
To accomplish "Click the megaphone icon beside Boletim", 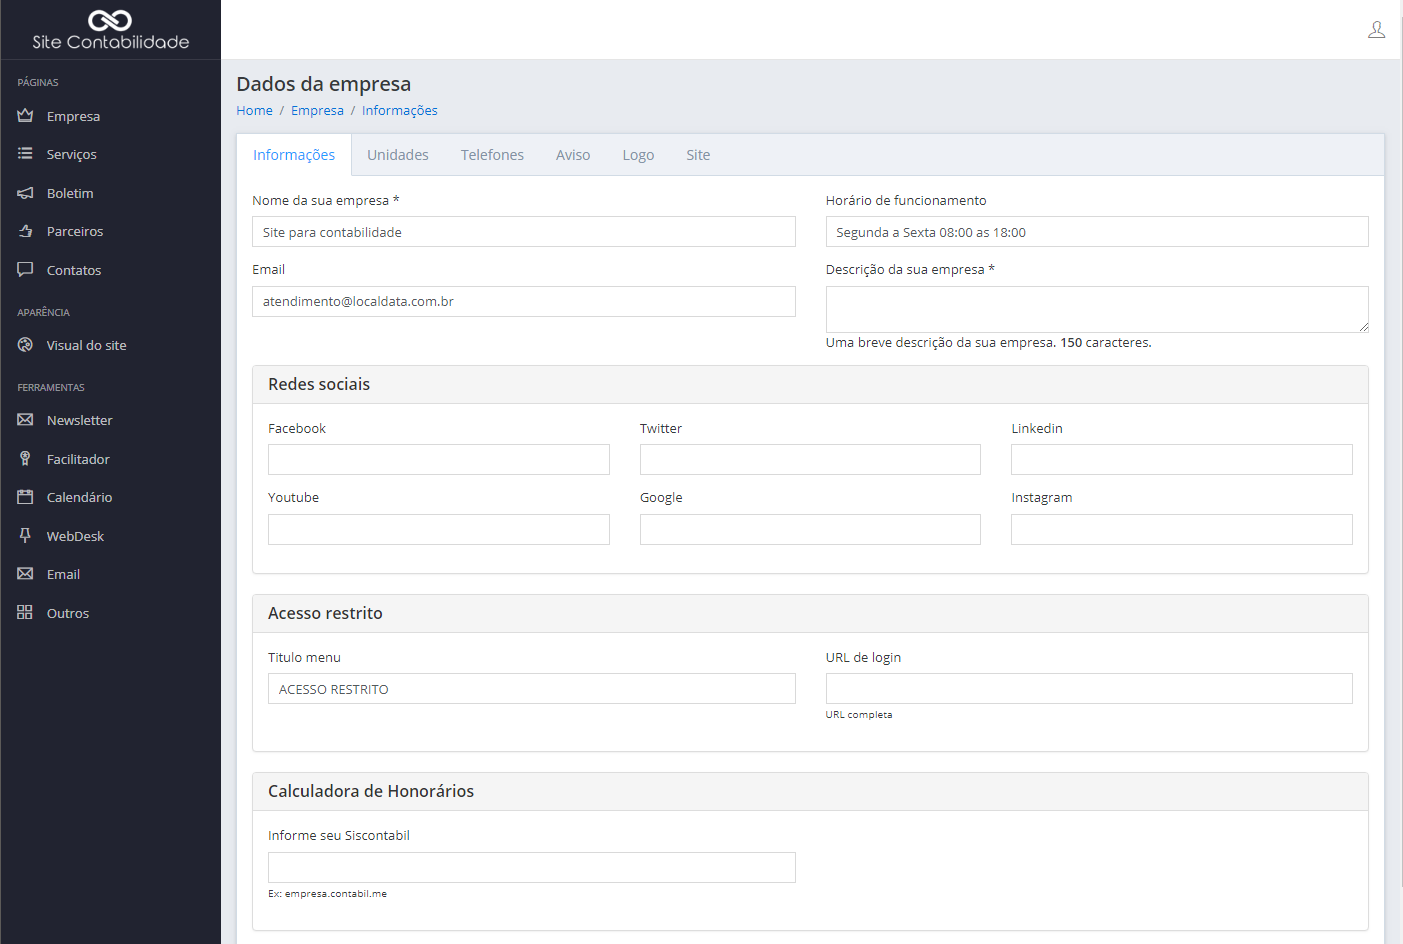I will pos(25,193).
